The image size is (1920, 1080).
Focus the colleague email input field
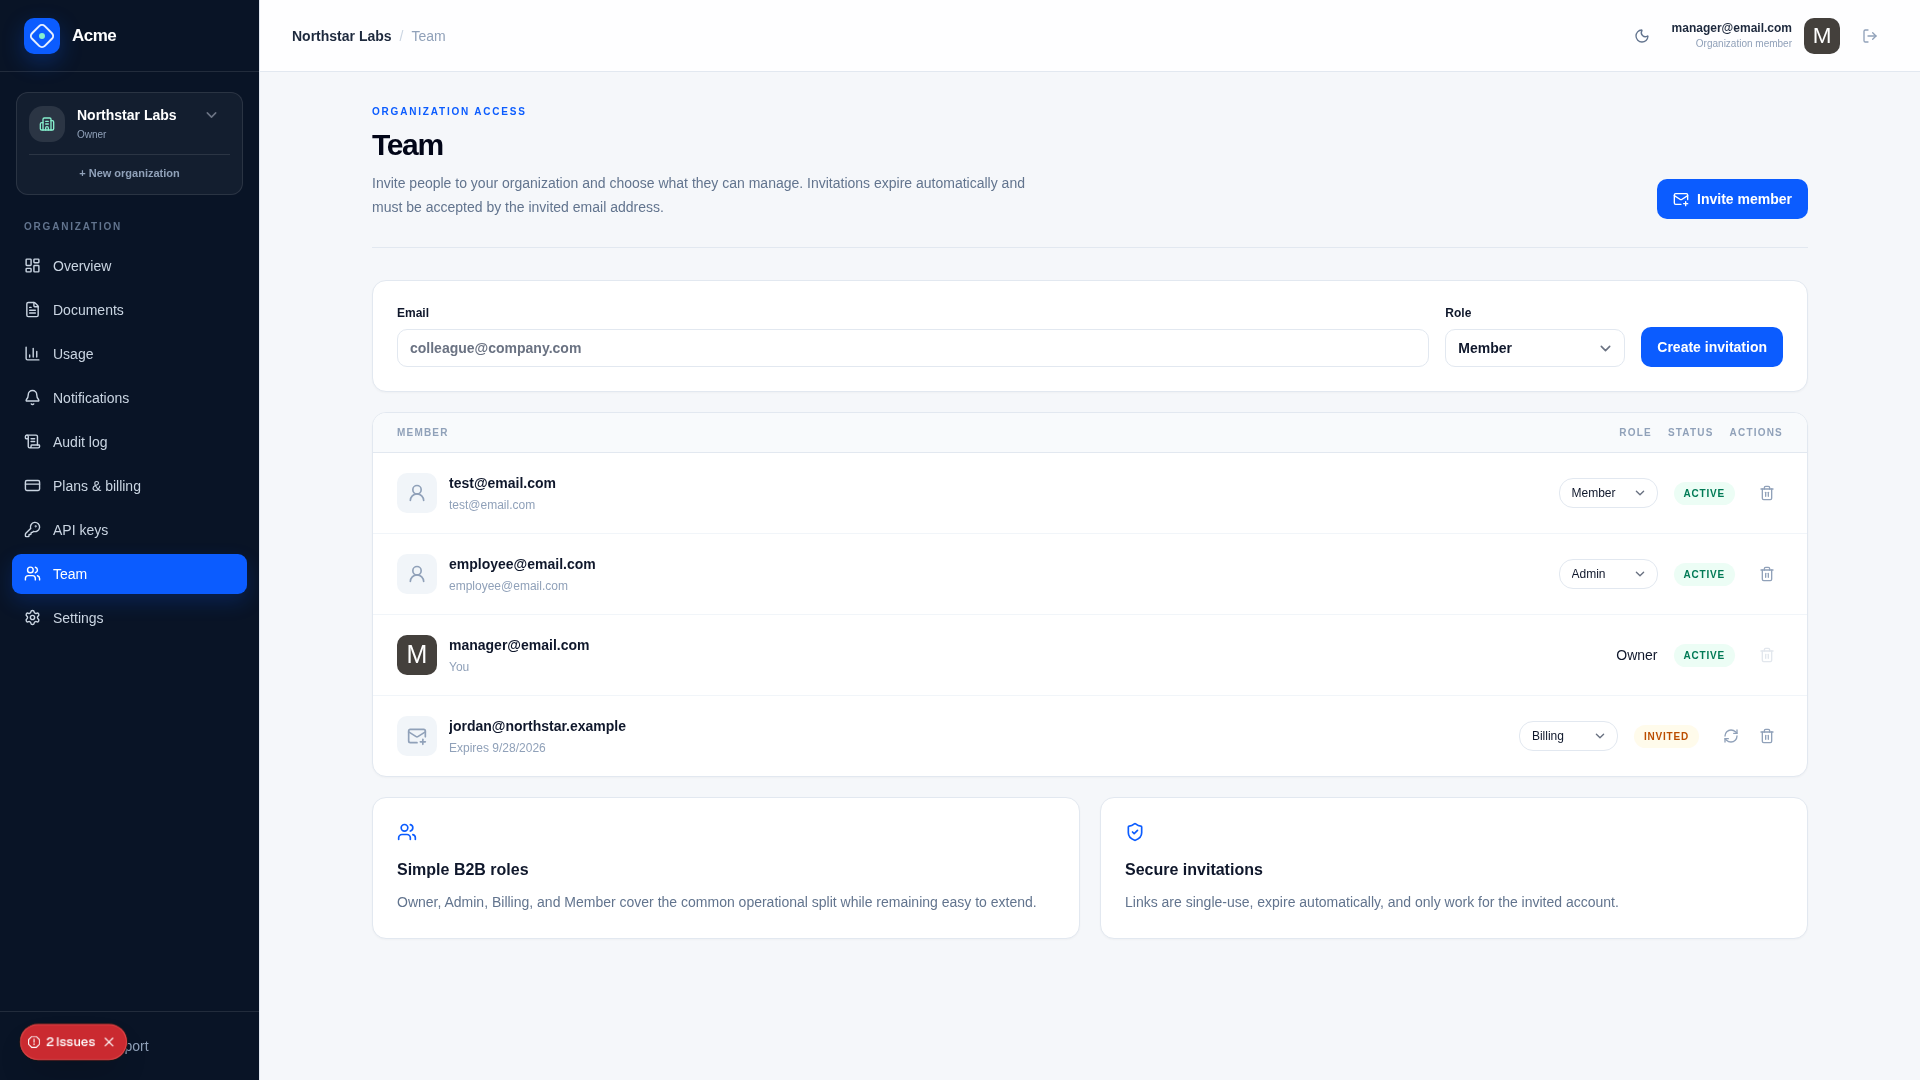click(912, 348)
